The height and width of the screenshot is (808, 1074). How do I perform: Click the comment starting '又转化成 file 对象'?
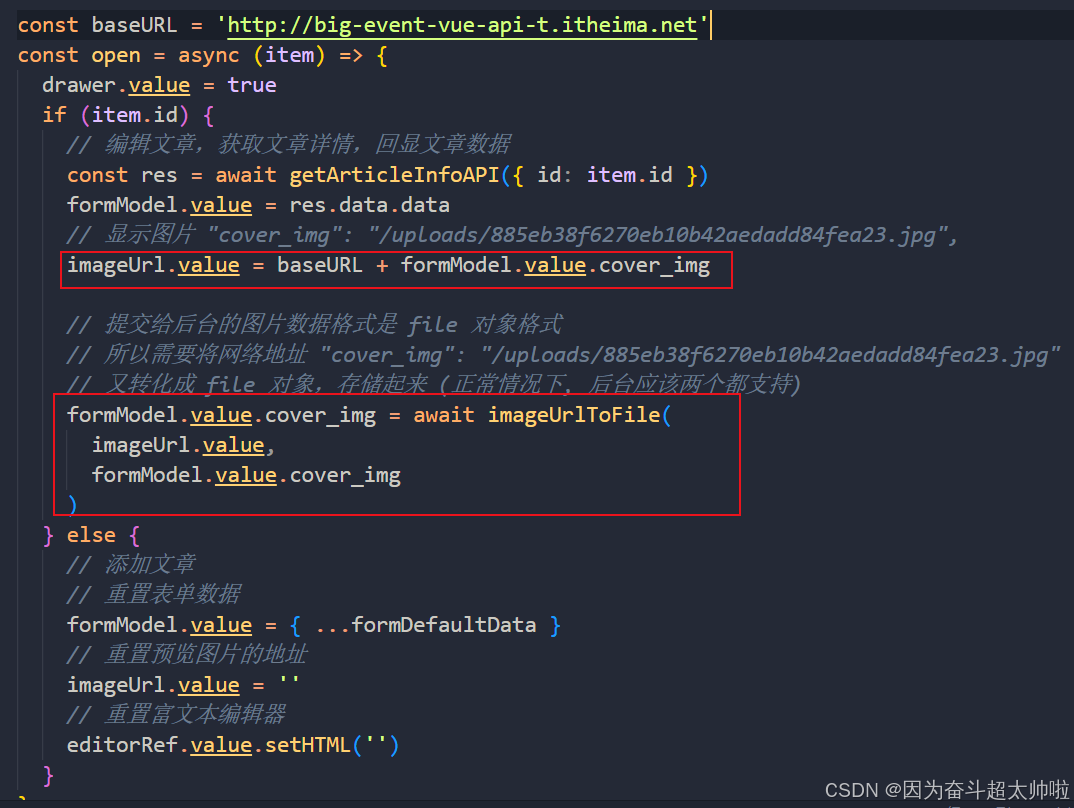[434, 384]
